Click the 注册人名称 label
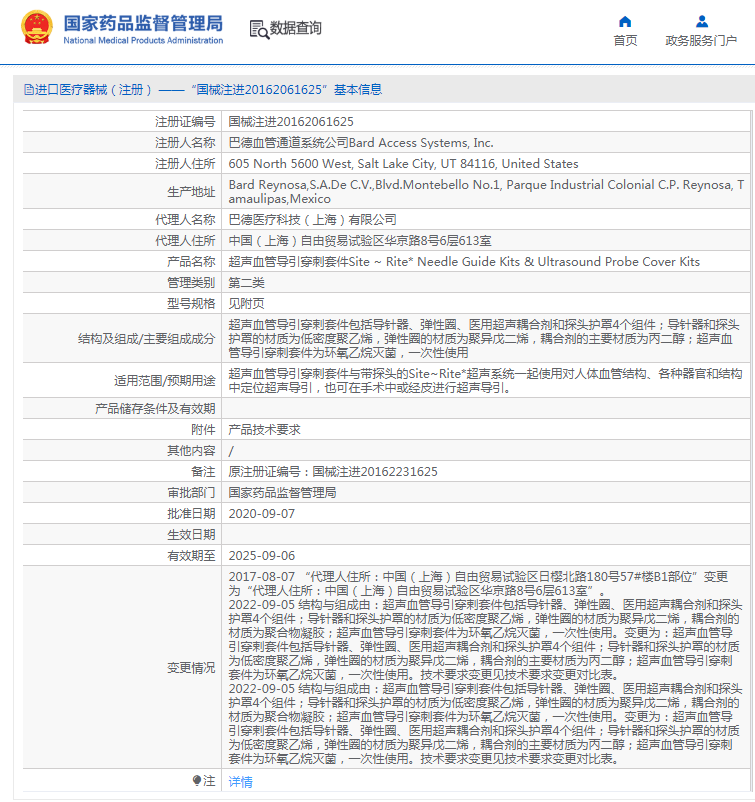755x802 pixels. click(185, 143)
